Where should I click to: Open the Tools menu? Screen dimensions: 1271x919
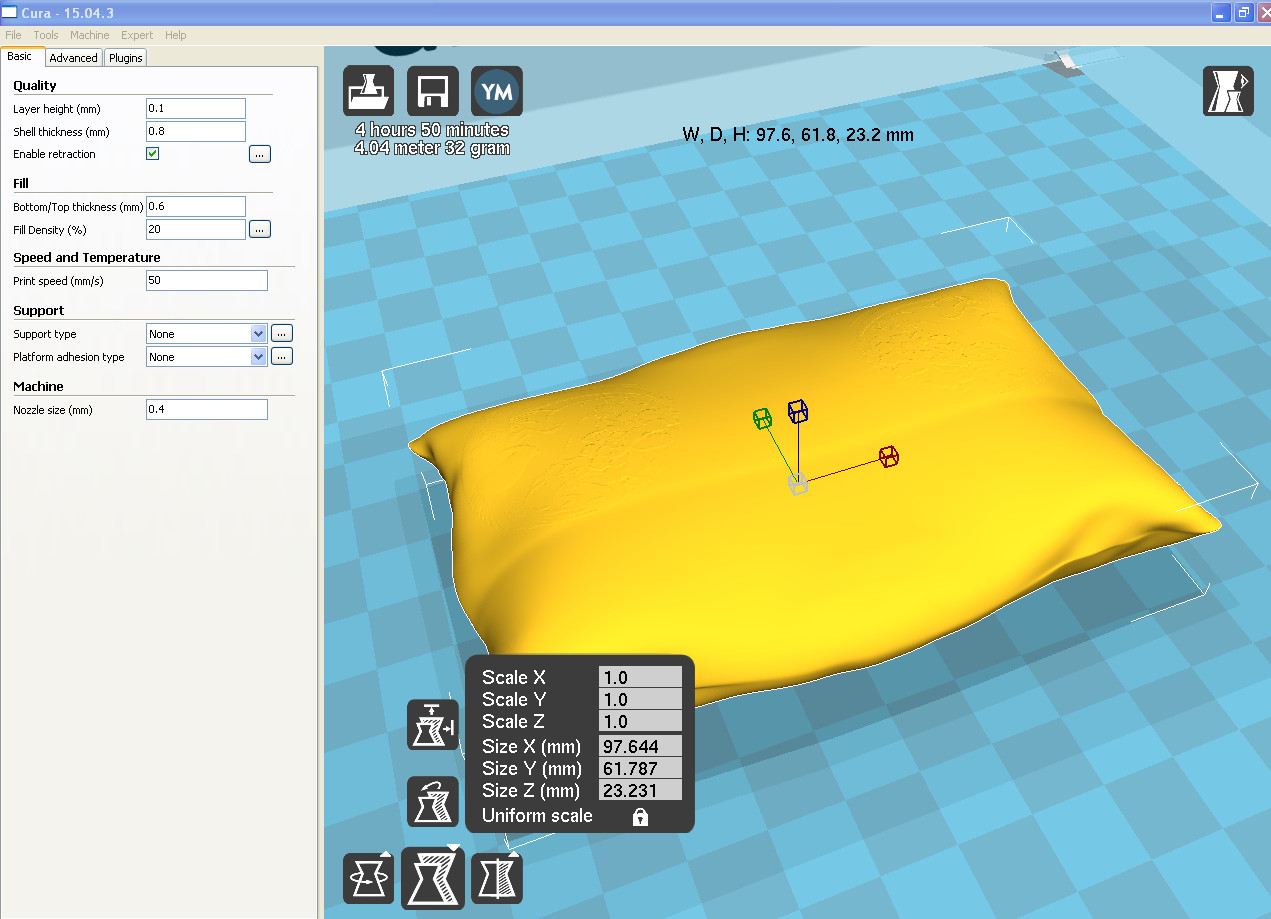(46, 35)
